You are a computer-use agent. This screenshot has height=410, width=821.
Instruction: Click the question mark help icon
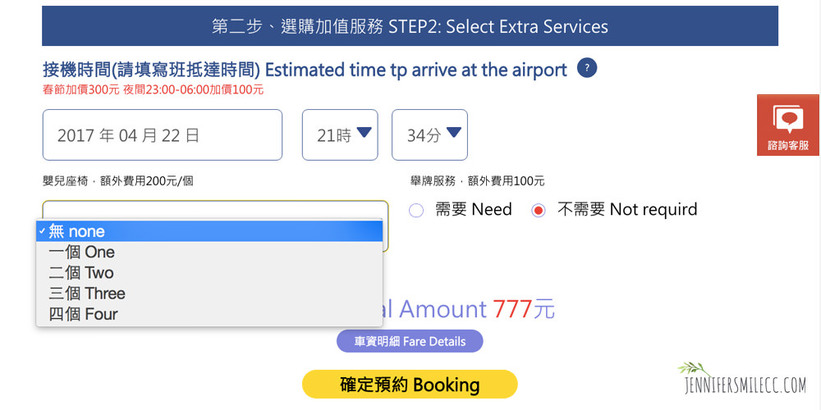pyautogui.click(x=588, y=69)
